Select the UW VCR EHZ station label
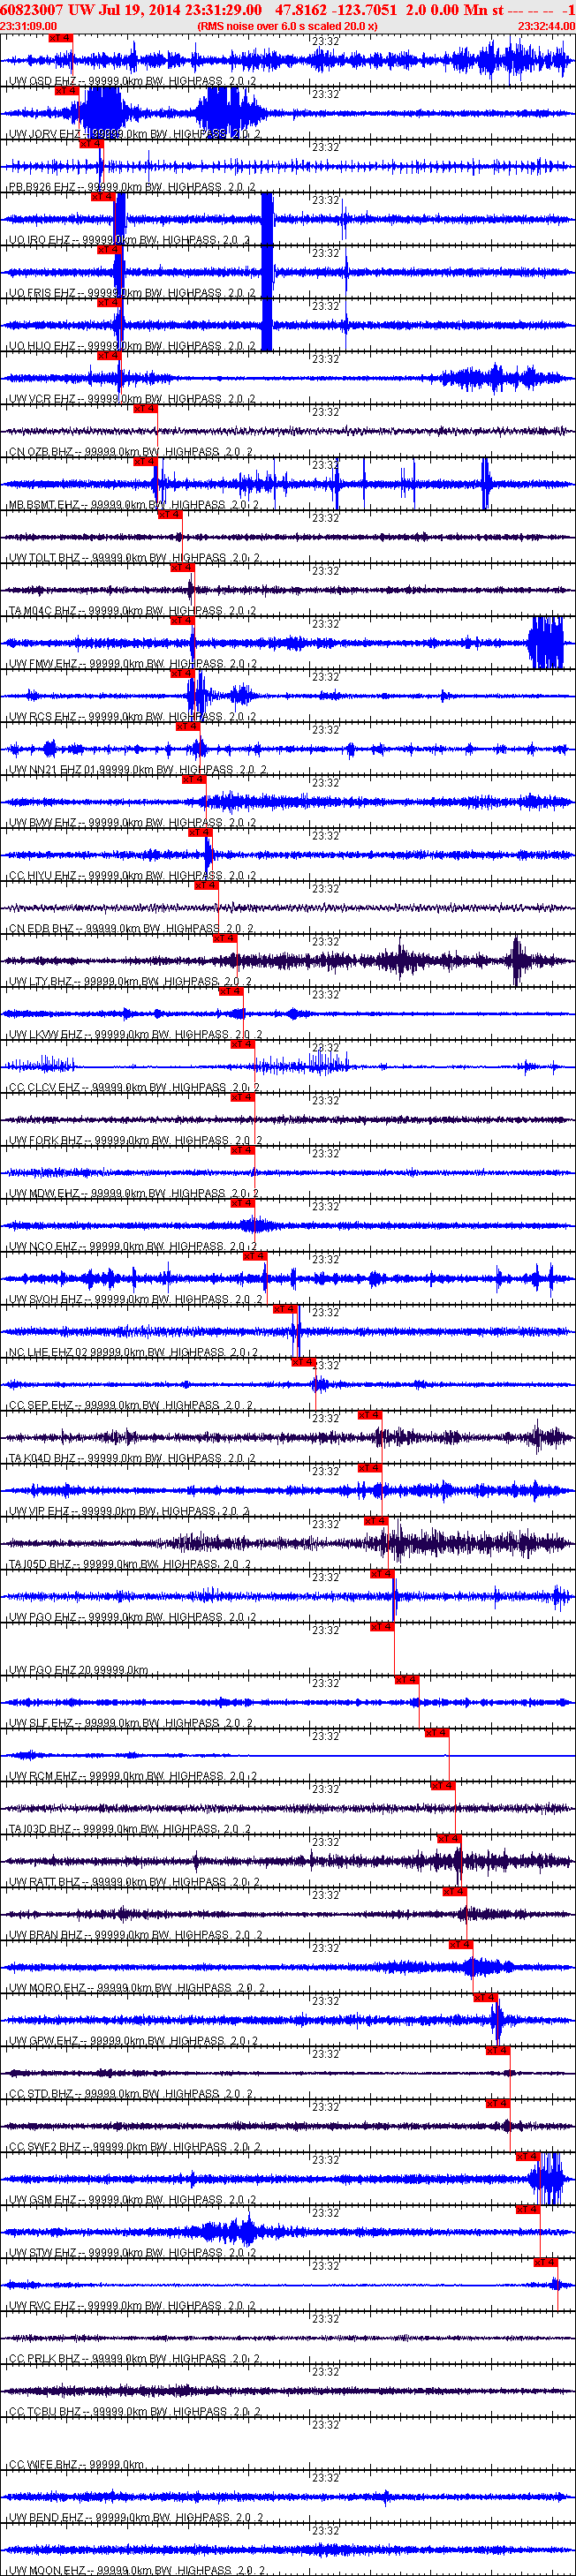Screen dimensions: 576x2576 click(x=132, y=399)
